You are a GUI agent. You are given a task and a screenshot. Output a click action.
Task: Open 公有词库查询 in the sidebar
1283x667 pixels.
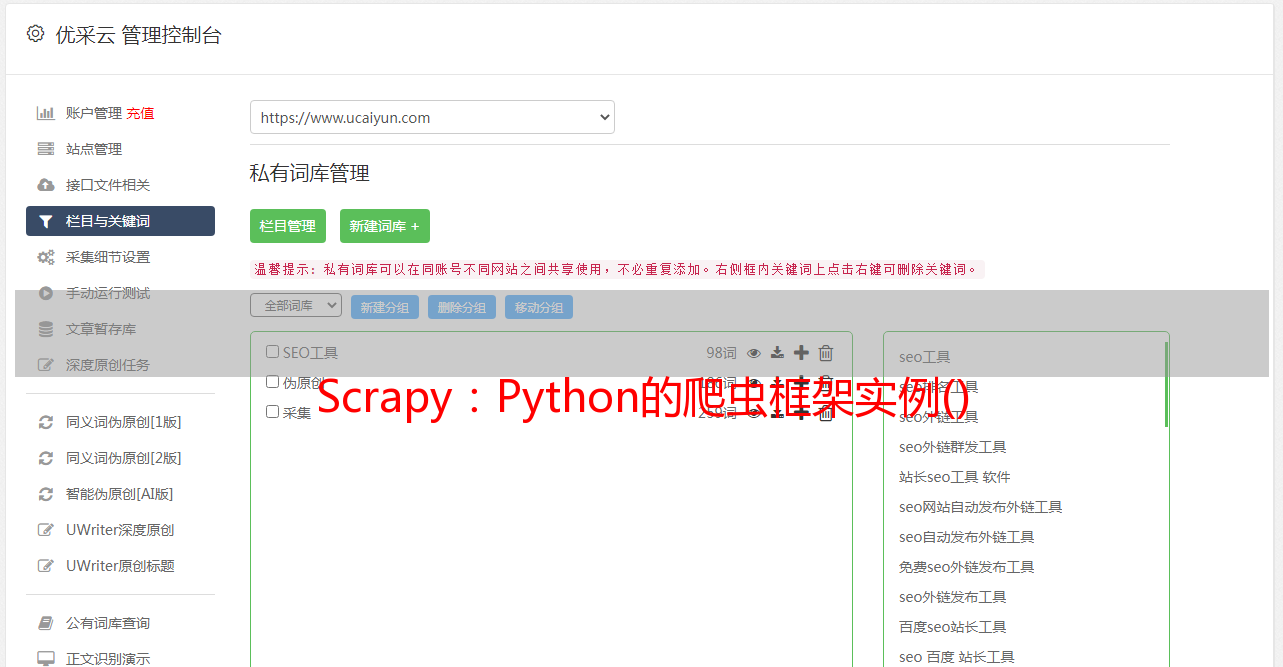108,623
